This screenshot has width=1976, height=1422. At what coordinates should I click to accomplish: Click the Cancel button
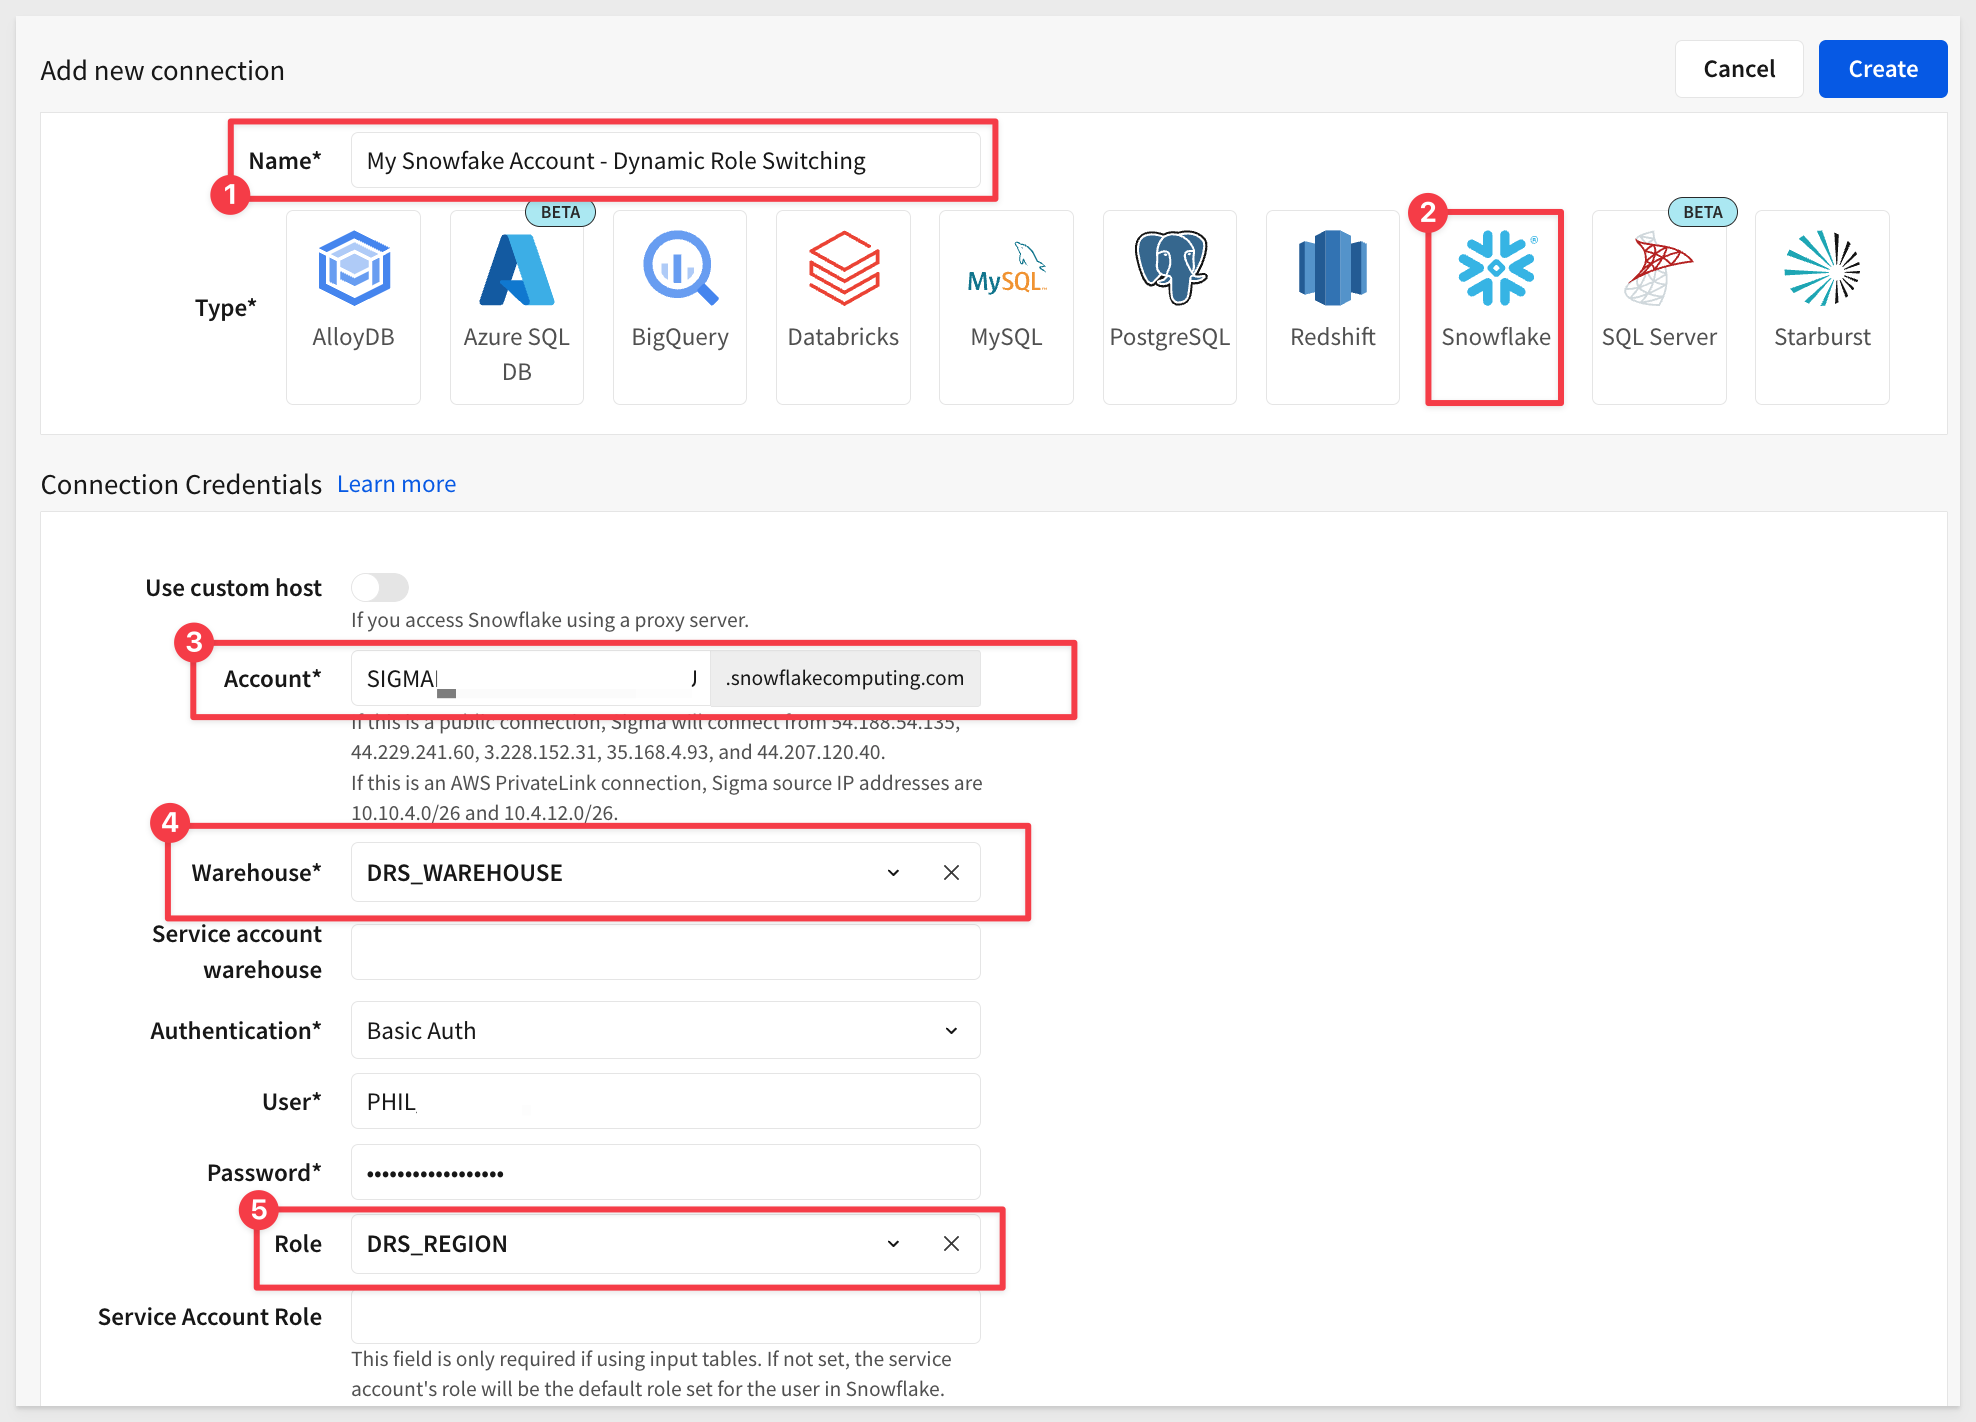pos(1739,69)
